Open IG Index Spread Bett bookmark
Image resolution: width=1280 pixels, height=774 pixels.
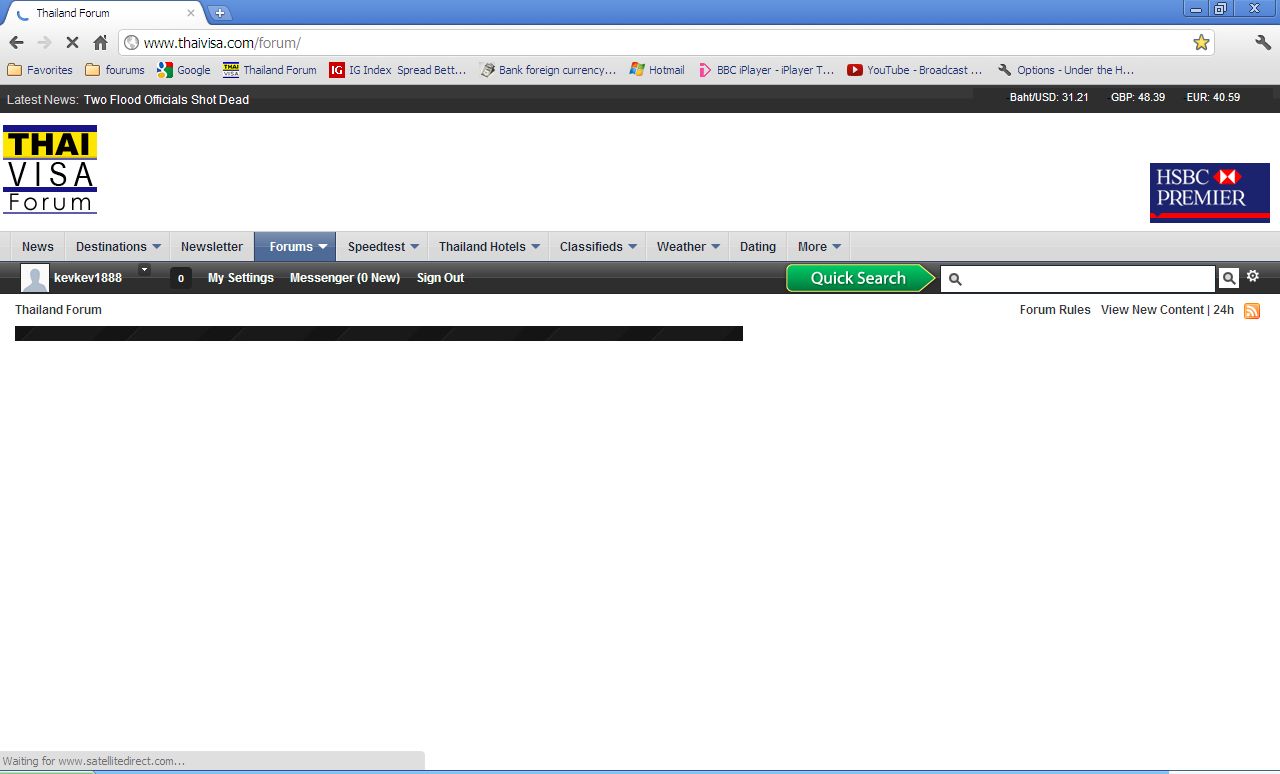click(398, 70)
